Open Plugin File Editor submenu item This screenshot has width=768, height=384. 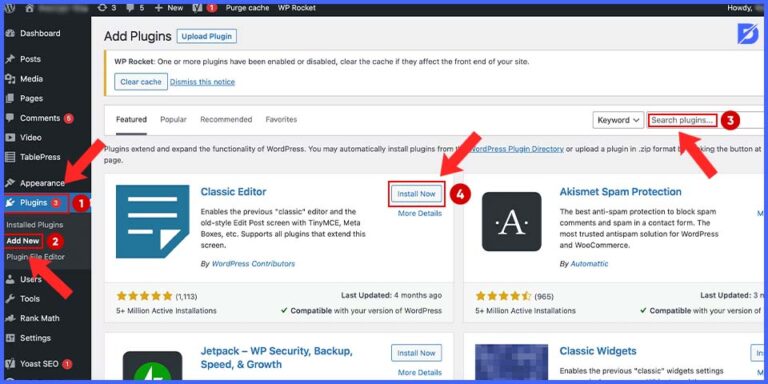pos(35,257)
